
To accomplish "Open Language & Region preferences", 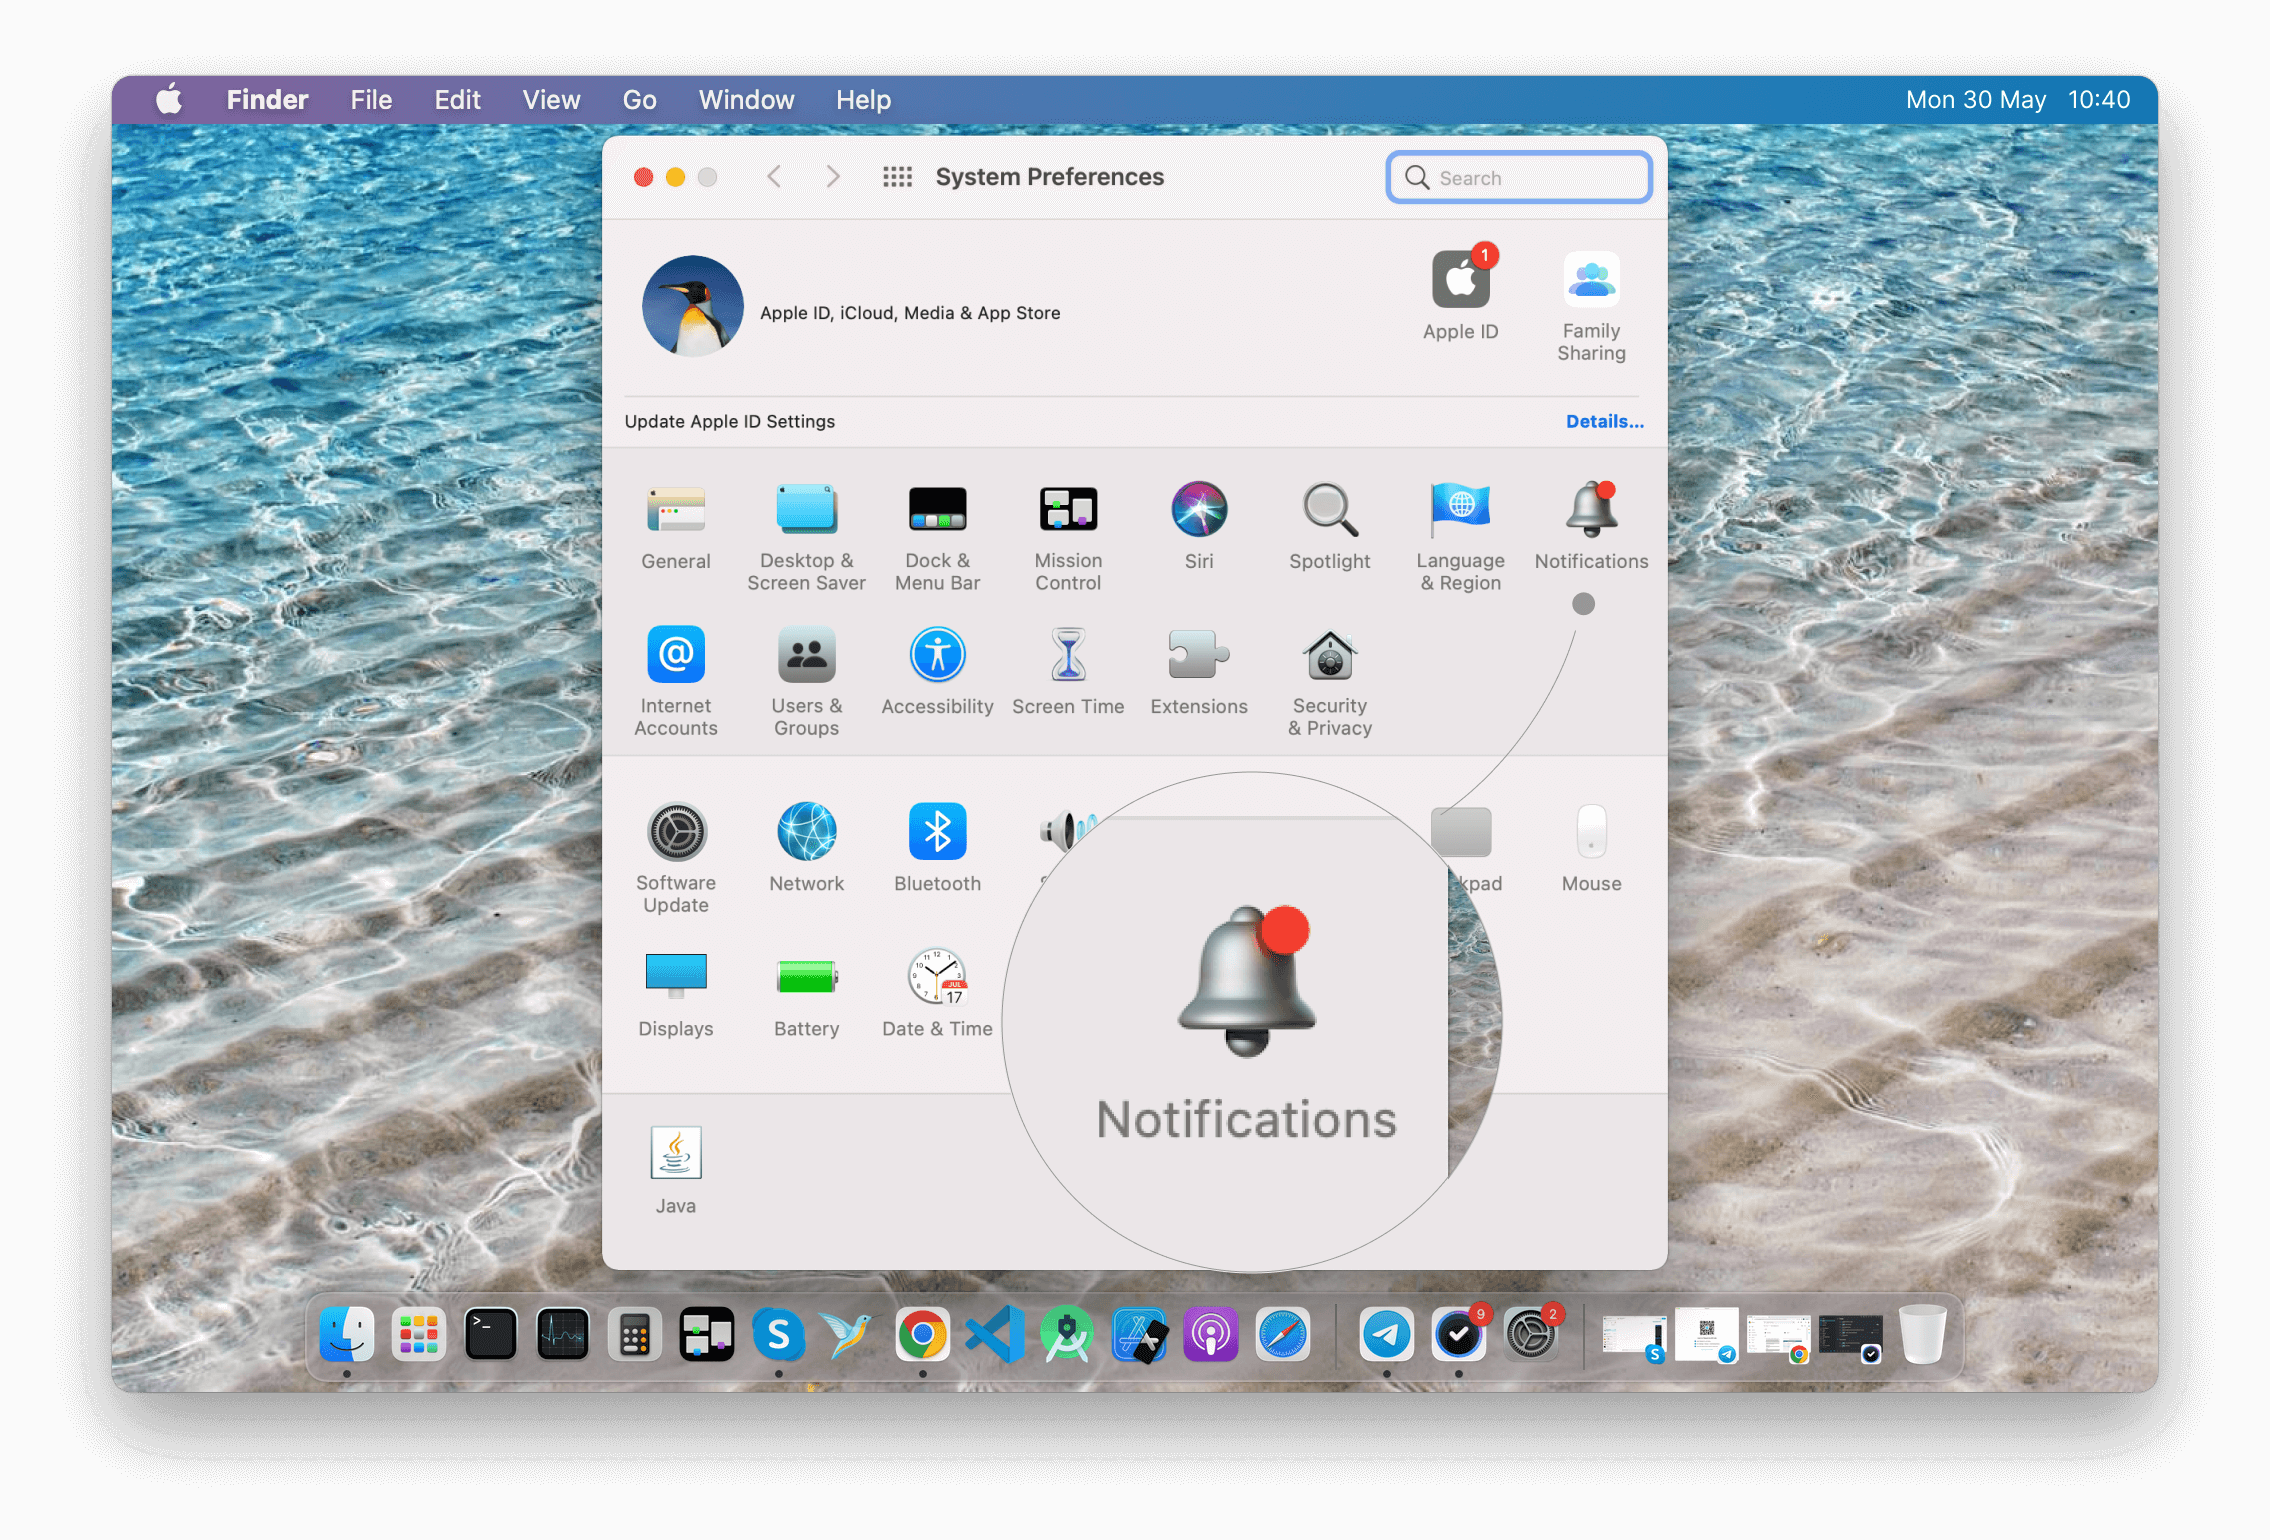I will [1460, 538].
